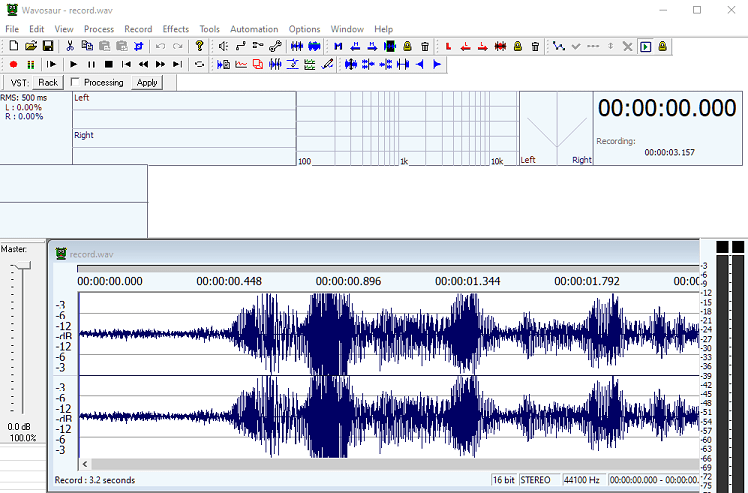The width and height of the screenshot is (748, 493).
Task: Click the pencil draw tool icon
Action: coord(327,64)
